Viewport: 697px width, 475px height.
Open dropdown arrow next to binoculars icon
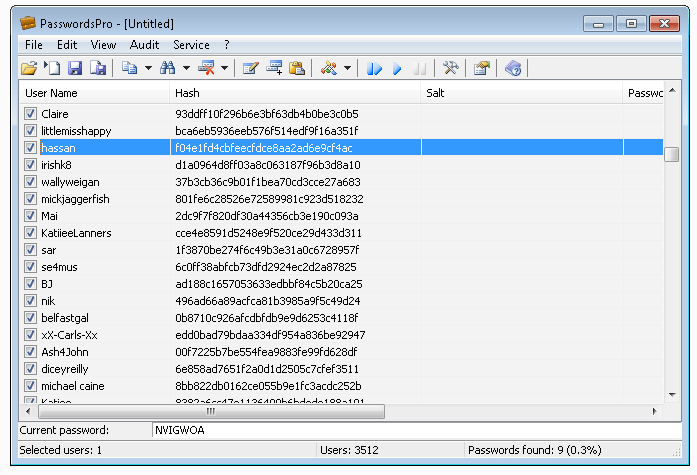[x=186, y=68]
